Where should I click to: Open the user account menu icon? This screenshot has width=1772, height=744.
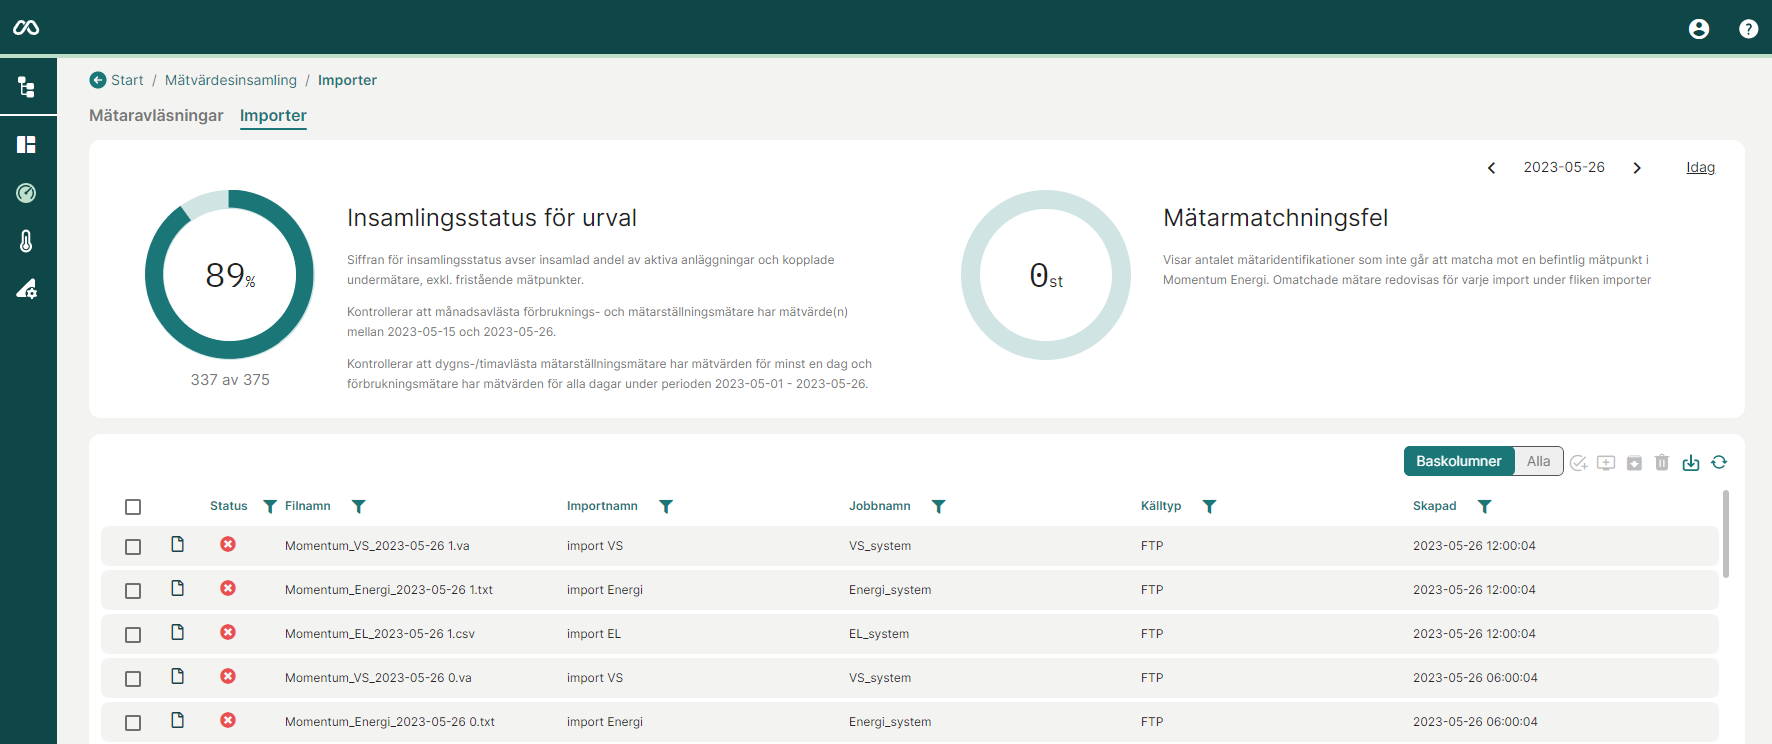pyautogui.click(x=1699, y=29)
